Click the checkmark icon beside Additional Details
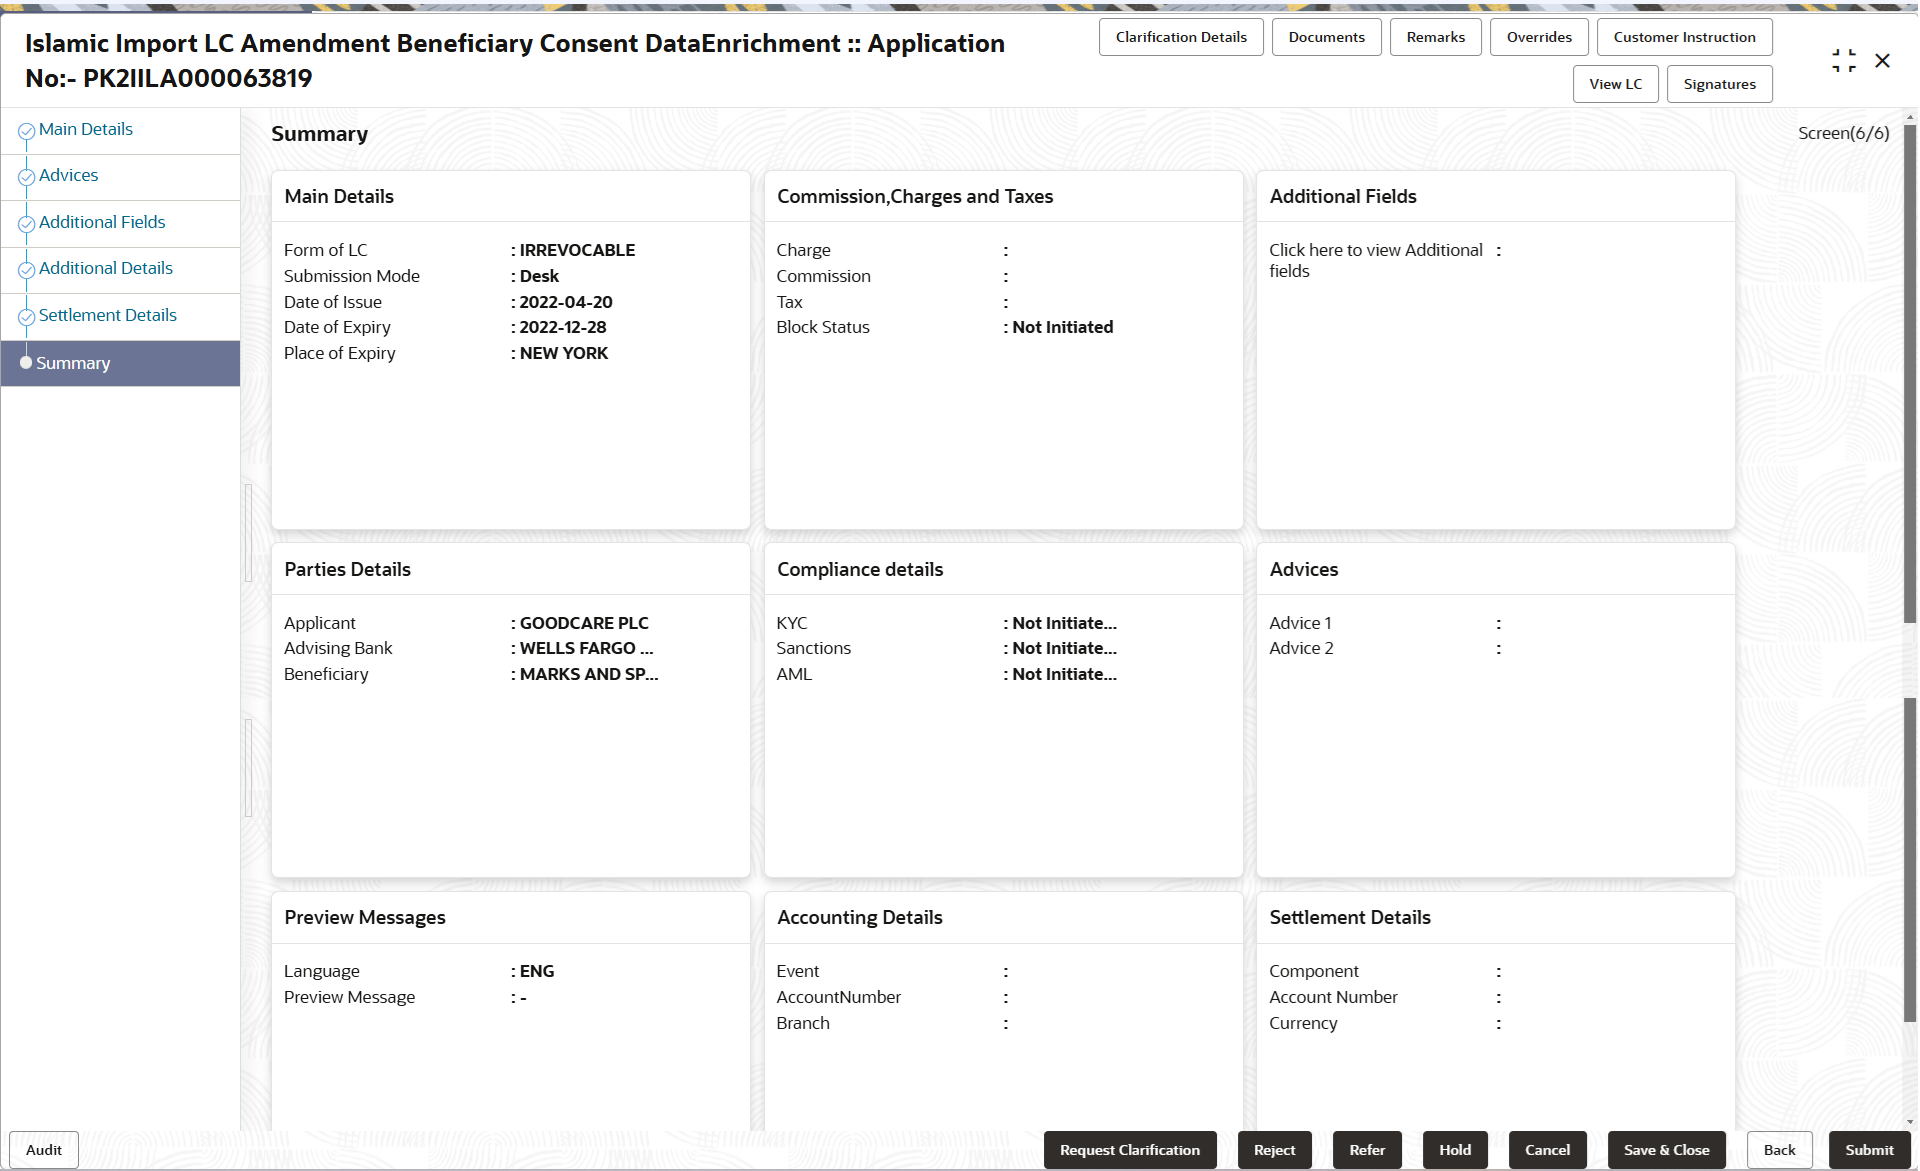The width and height of the screenshot is (1920, 1171). pos(27,270)
